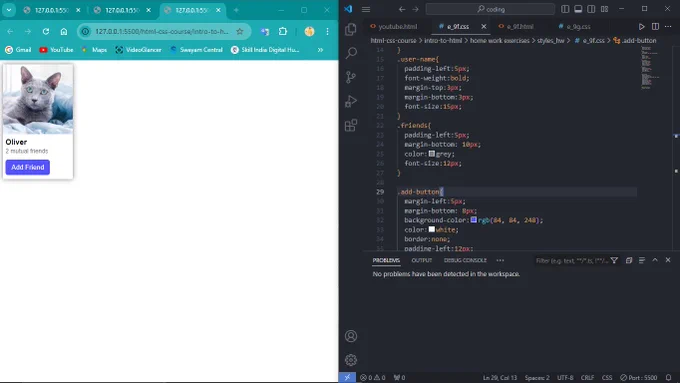Screen dimensions: 680x383
Task: Click the Add Friend button in Chrome
Action: 28,167
